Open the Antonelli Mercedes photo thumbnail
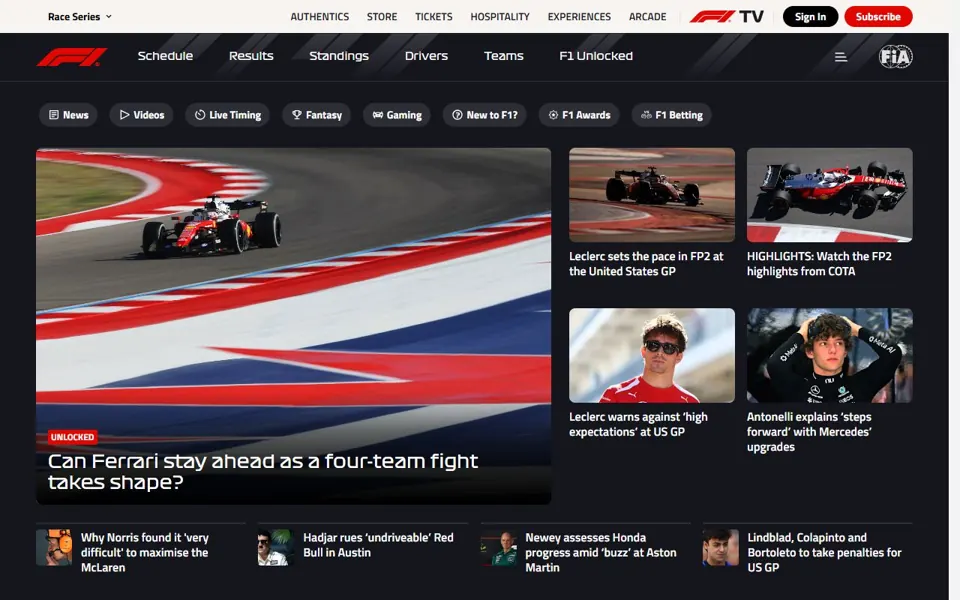This screenshot has width=960, height=600. pyautogui.click(x=829, y=355)
